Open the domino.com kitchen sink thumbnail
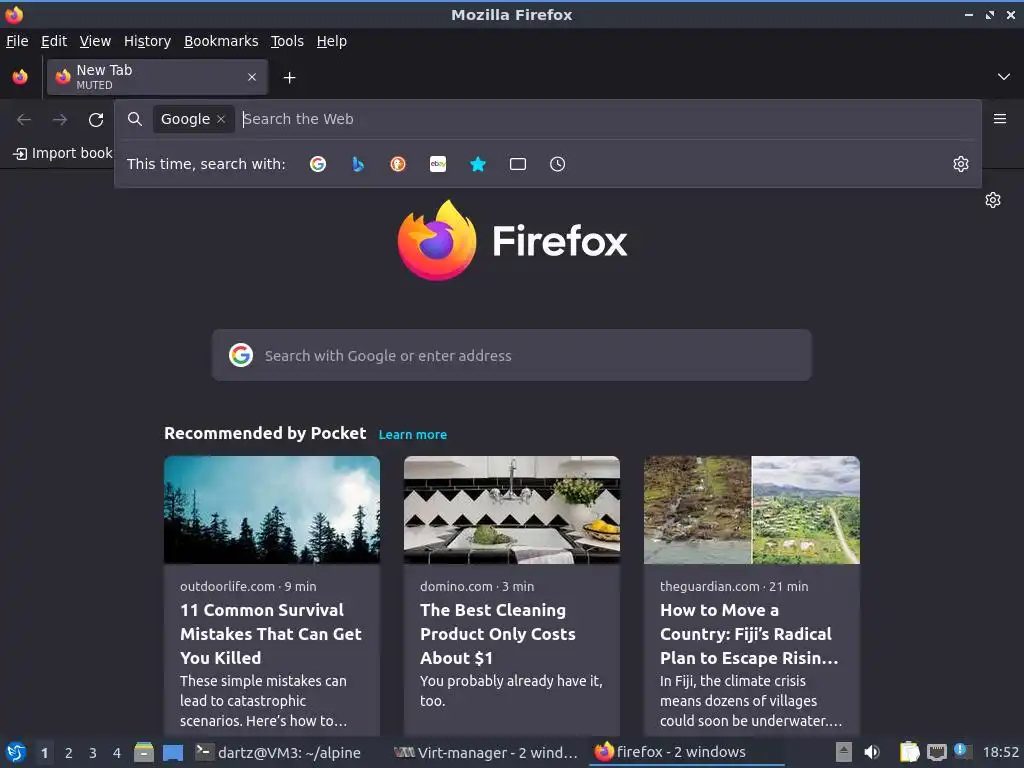 tap(511, 509)
